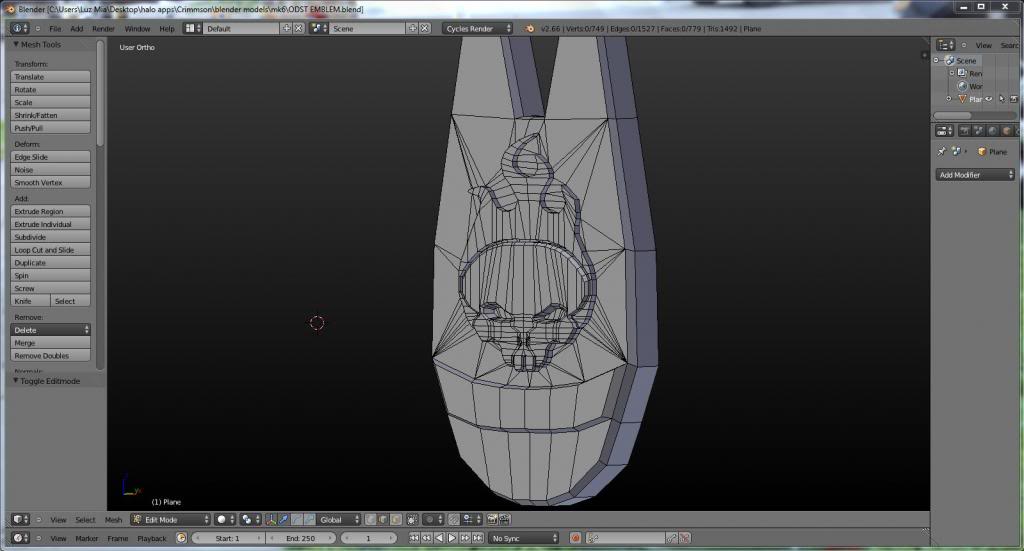Open the 3D View editor type selector
This screenshot has width=1024, height=551.
(x=21, y=520)
